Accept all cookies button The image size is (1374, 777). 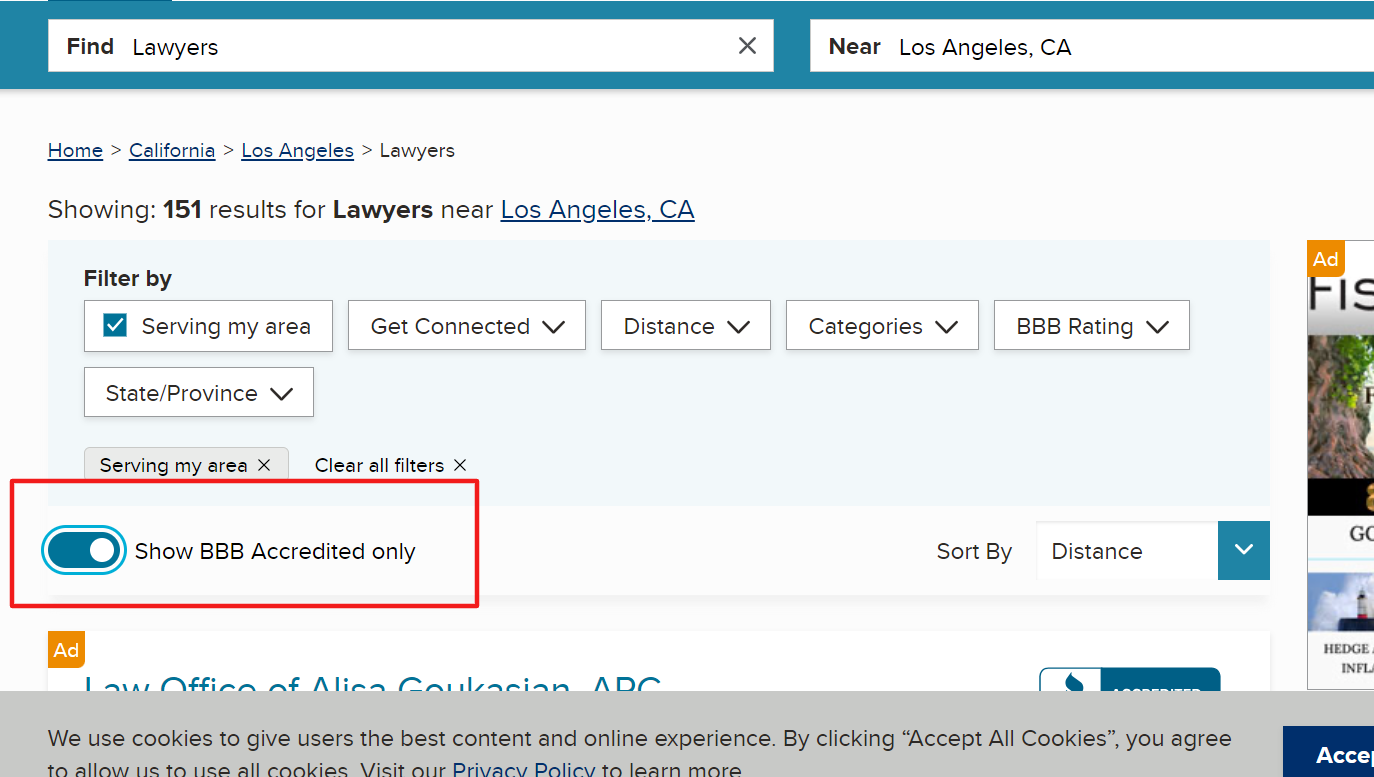pyautogui.click(x=1328, y=752)
